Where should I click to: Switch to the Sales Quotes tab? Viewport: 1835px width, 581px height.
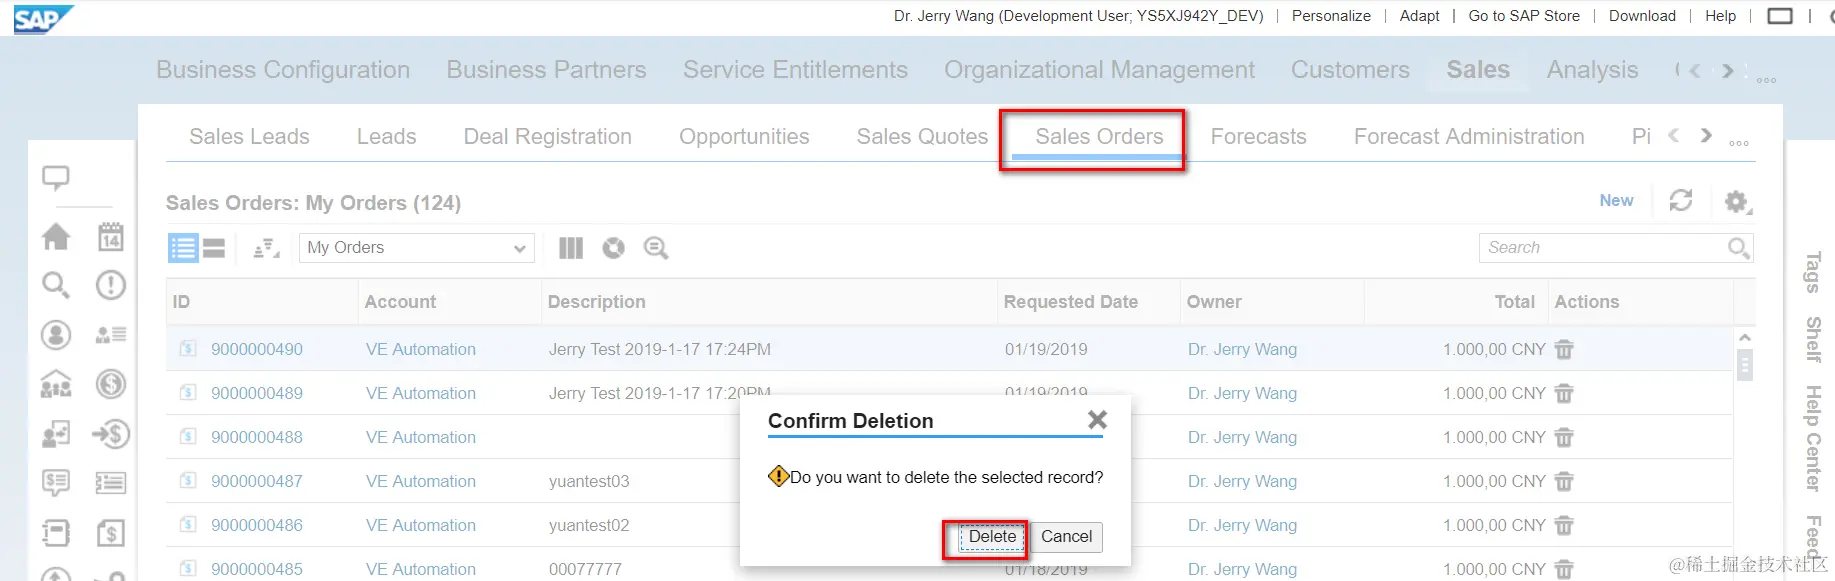click(x=922, y=136)
